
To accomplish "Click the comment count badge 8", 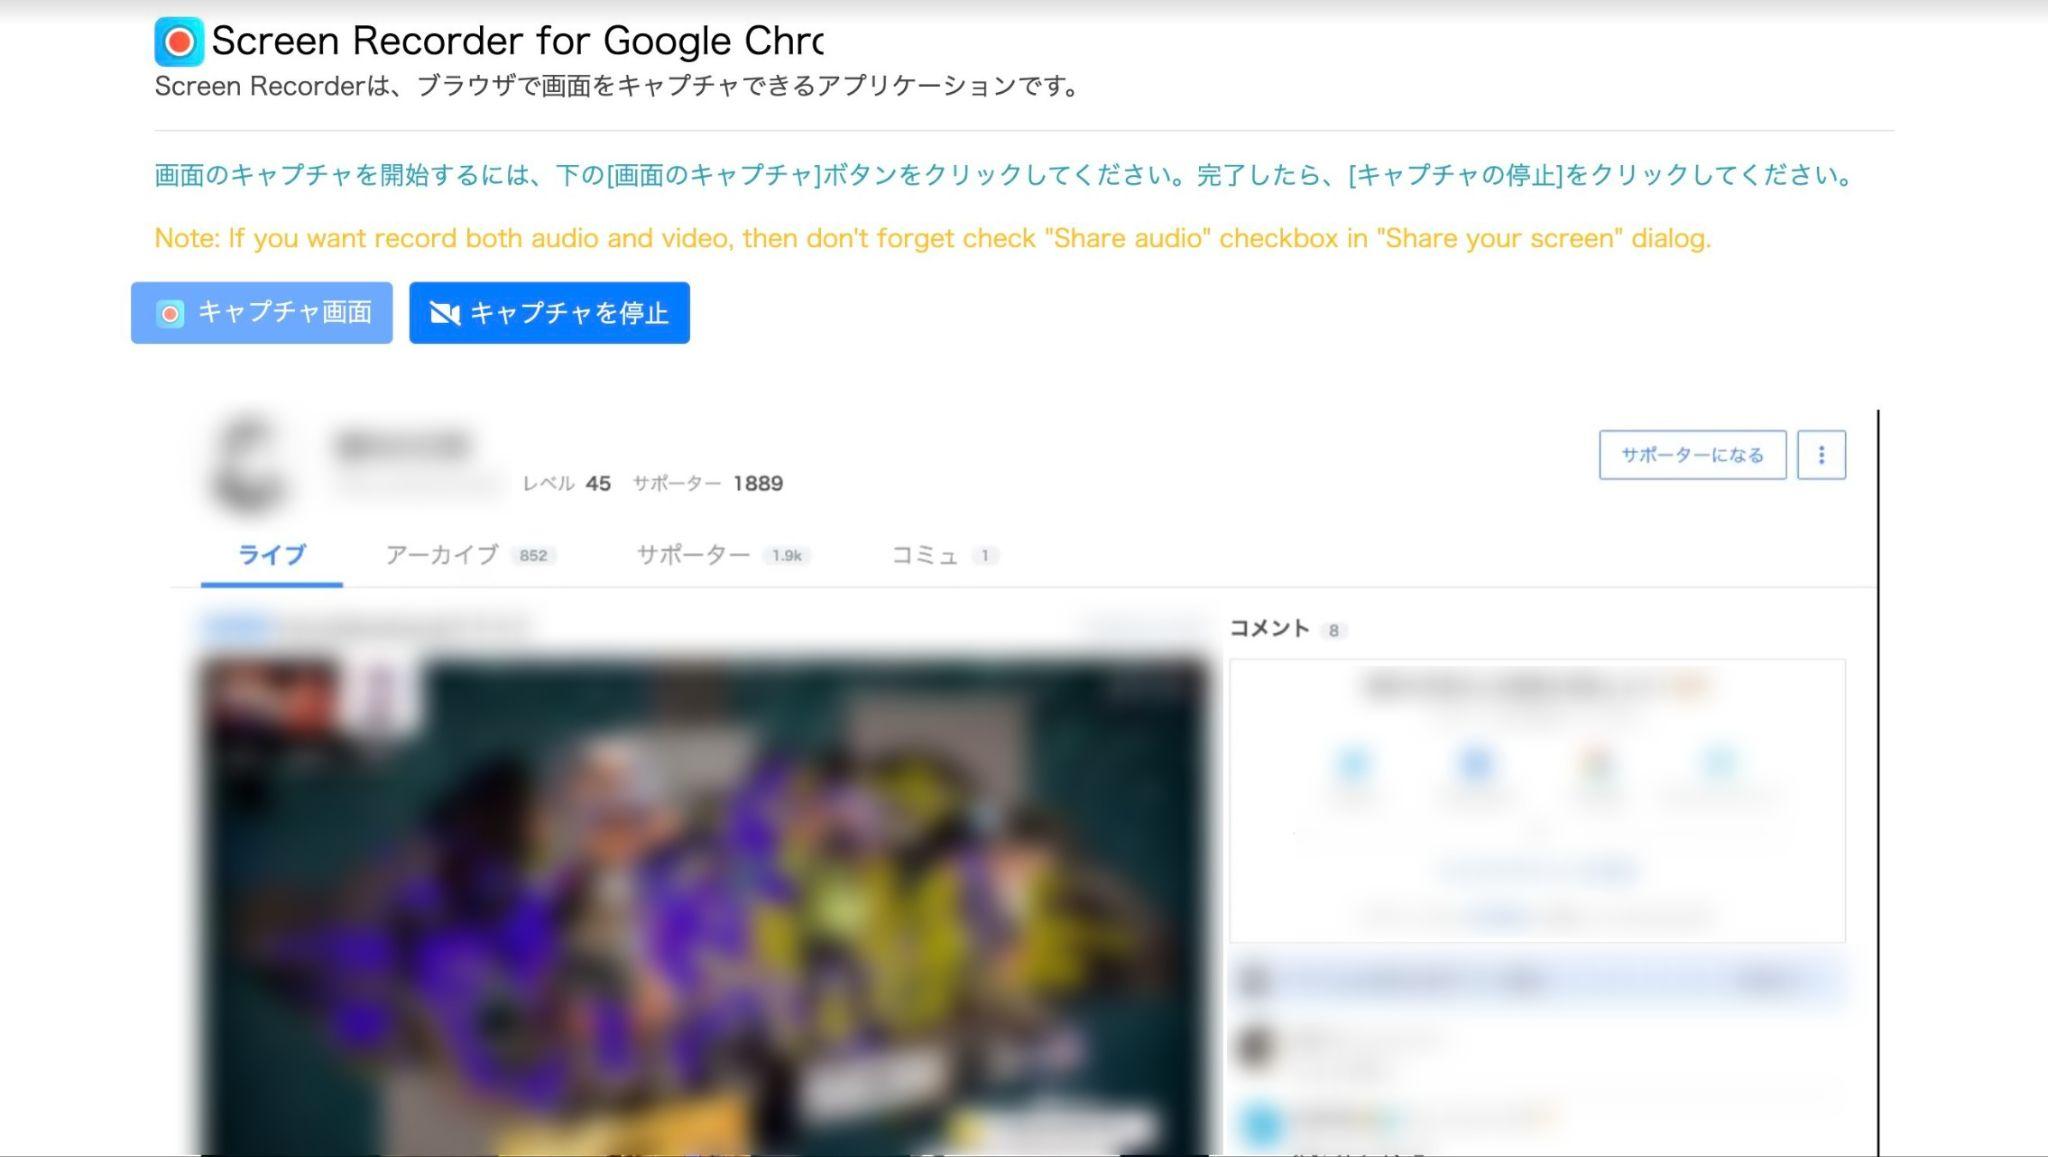I will click(1333, 630).
